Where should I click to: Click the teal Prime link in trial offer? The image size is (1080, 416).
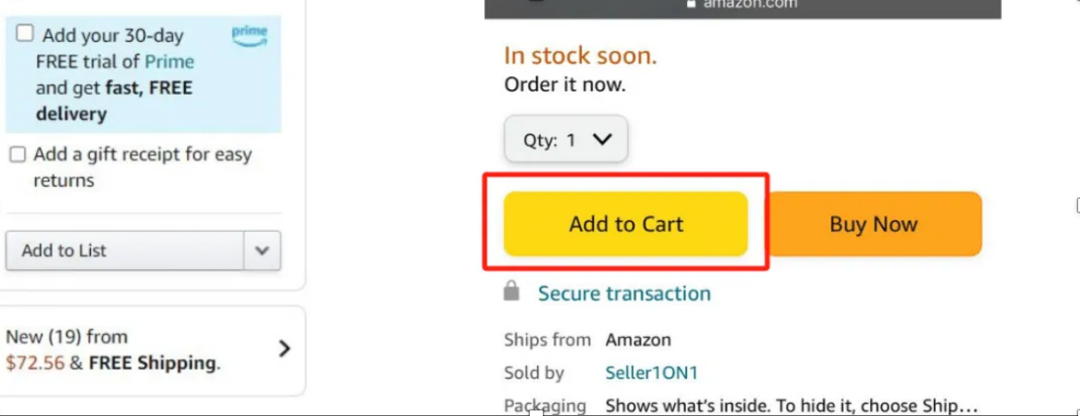169,62
